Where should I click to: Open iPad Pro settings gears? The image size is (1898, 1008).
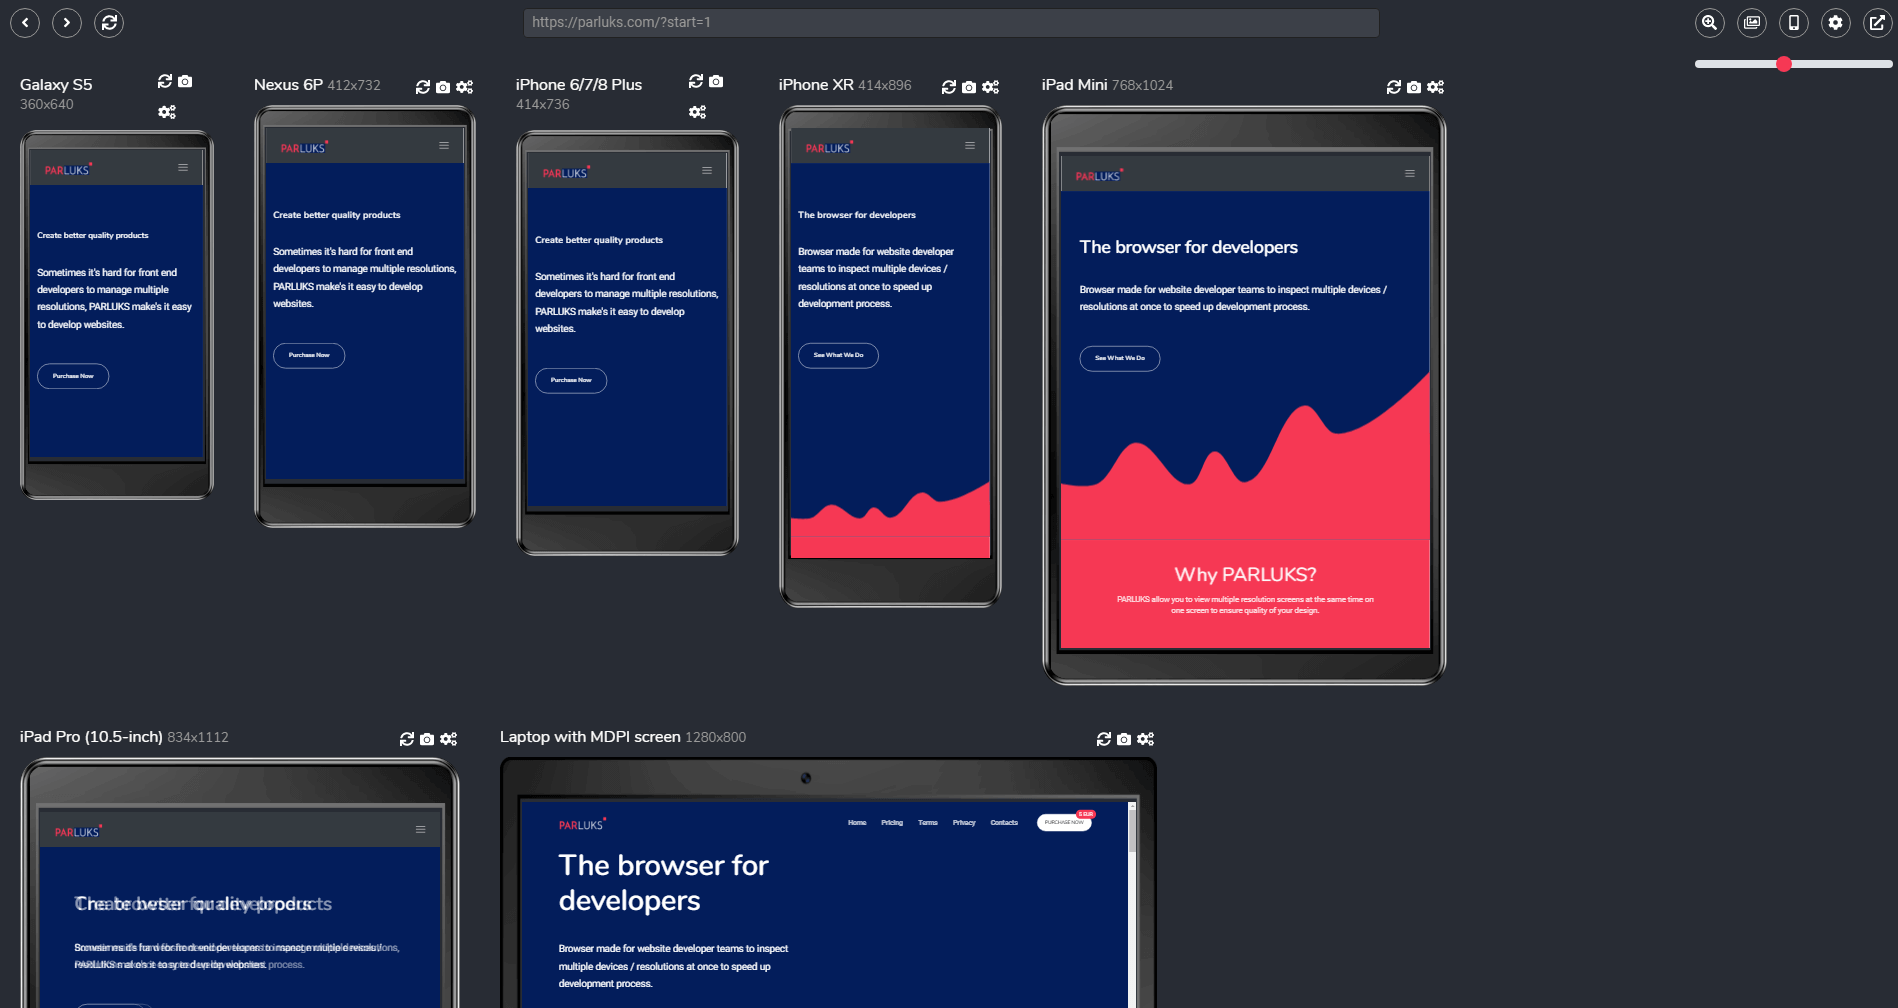pos(449,739)
